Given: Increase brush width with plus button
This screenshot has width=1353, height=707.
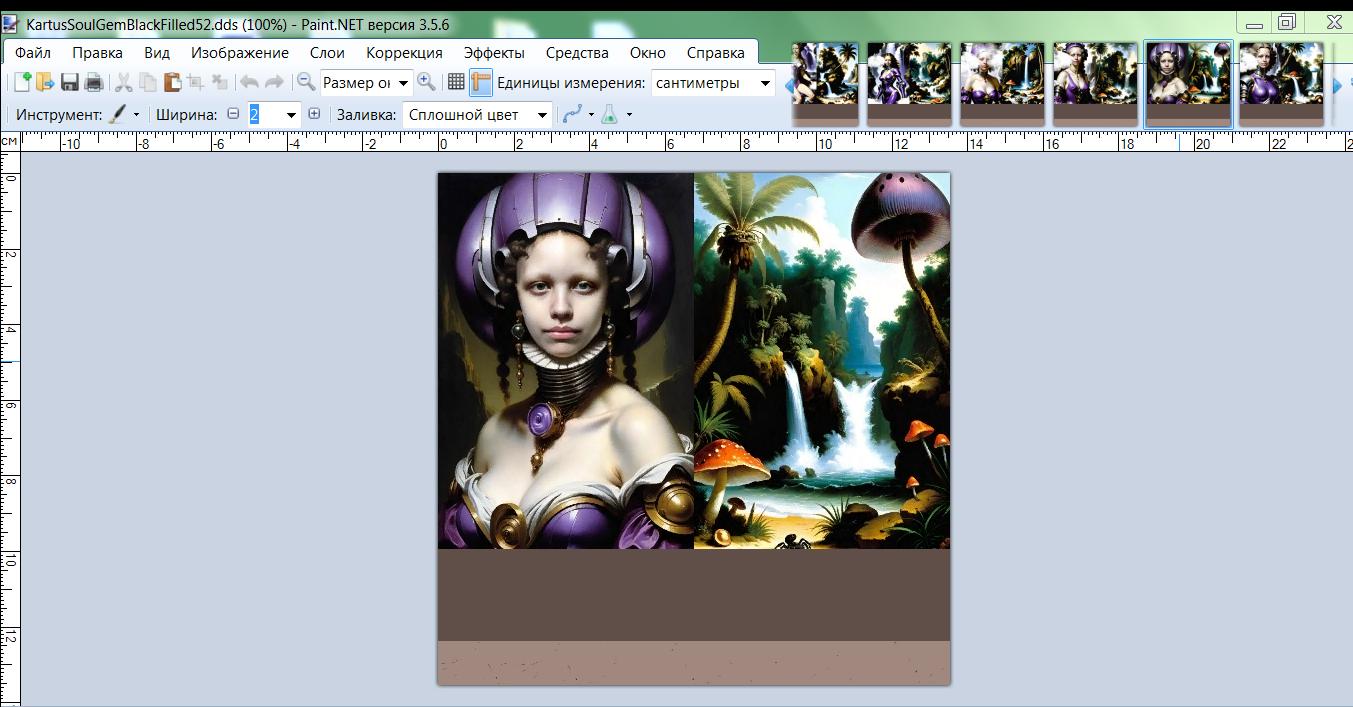Looking at the screenshot, I should pos(314,114).
